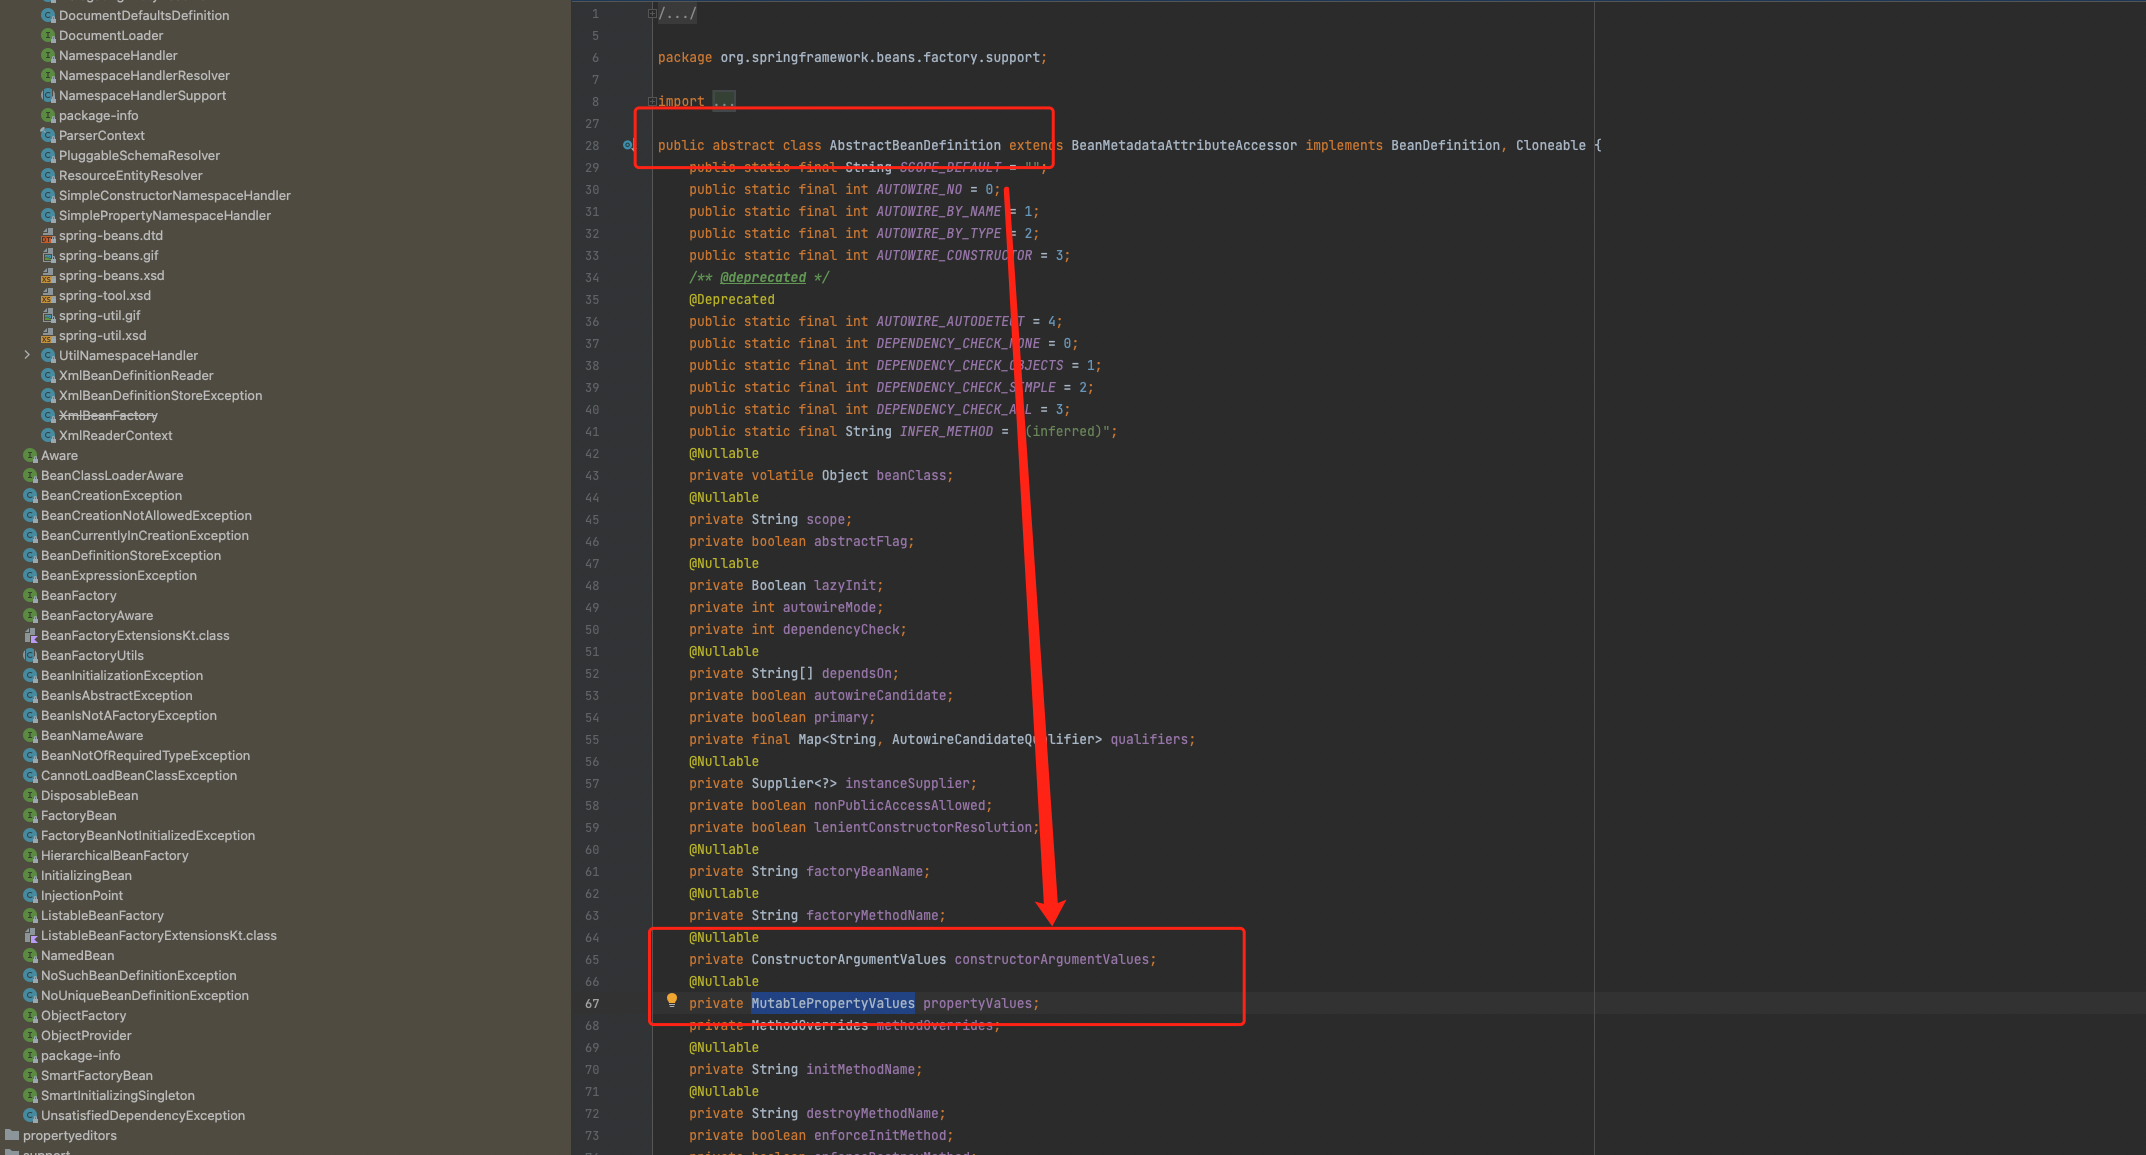Click the spring-beans.gif image file icon
This screenshot has width=2146, height=1155.
pos(48,255)
